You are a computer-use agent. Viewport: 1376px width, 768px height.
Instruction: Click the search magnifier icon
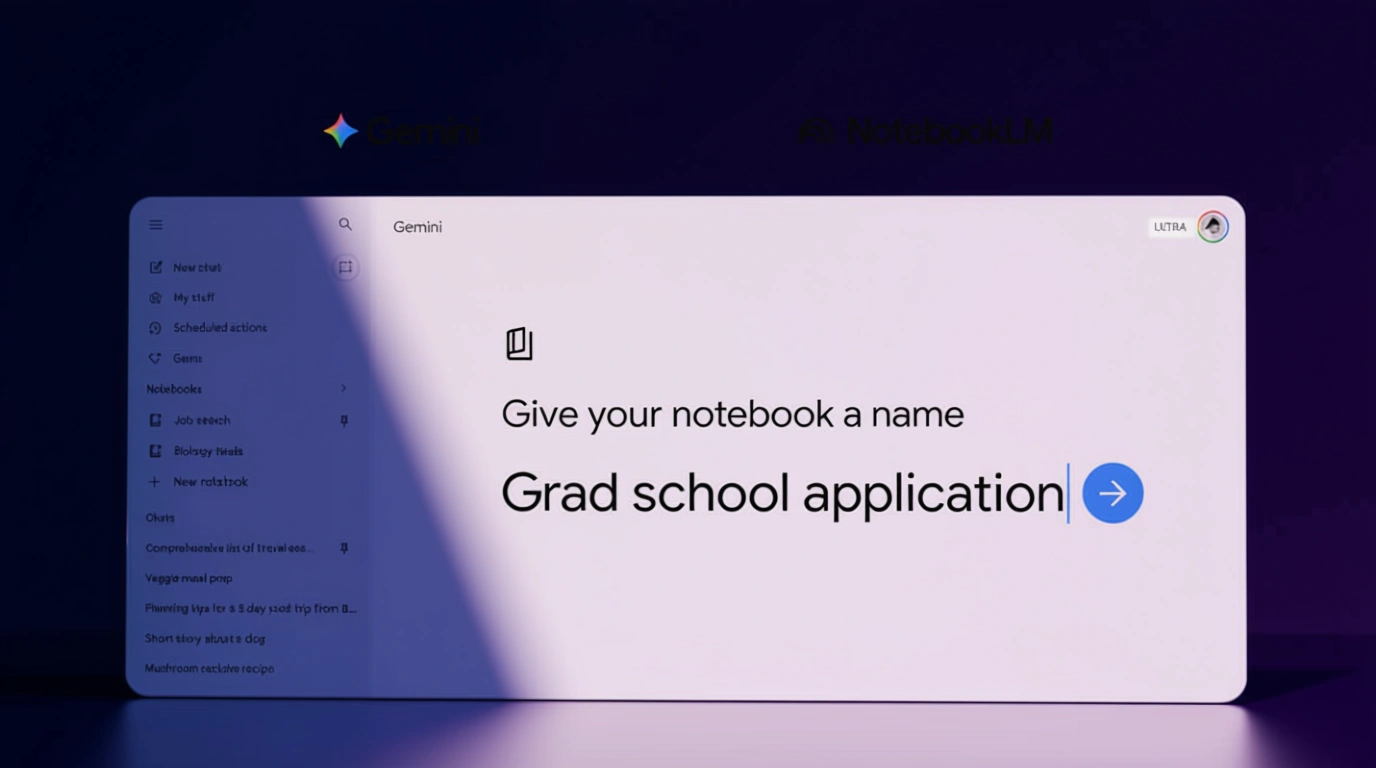click(345, 225)
